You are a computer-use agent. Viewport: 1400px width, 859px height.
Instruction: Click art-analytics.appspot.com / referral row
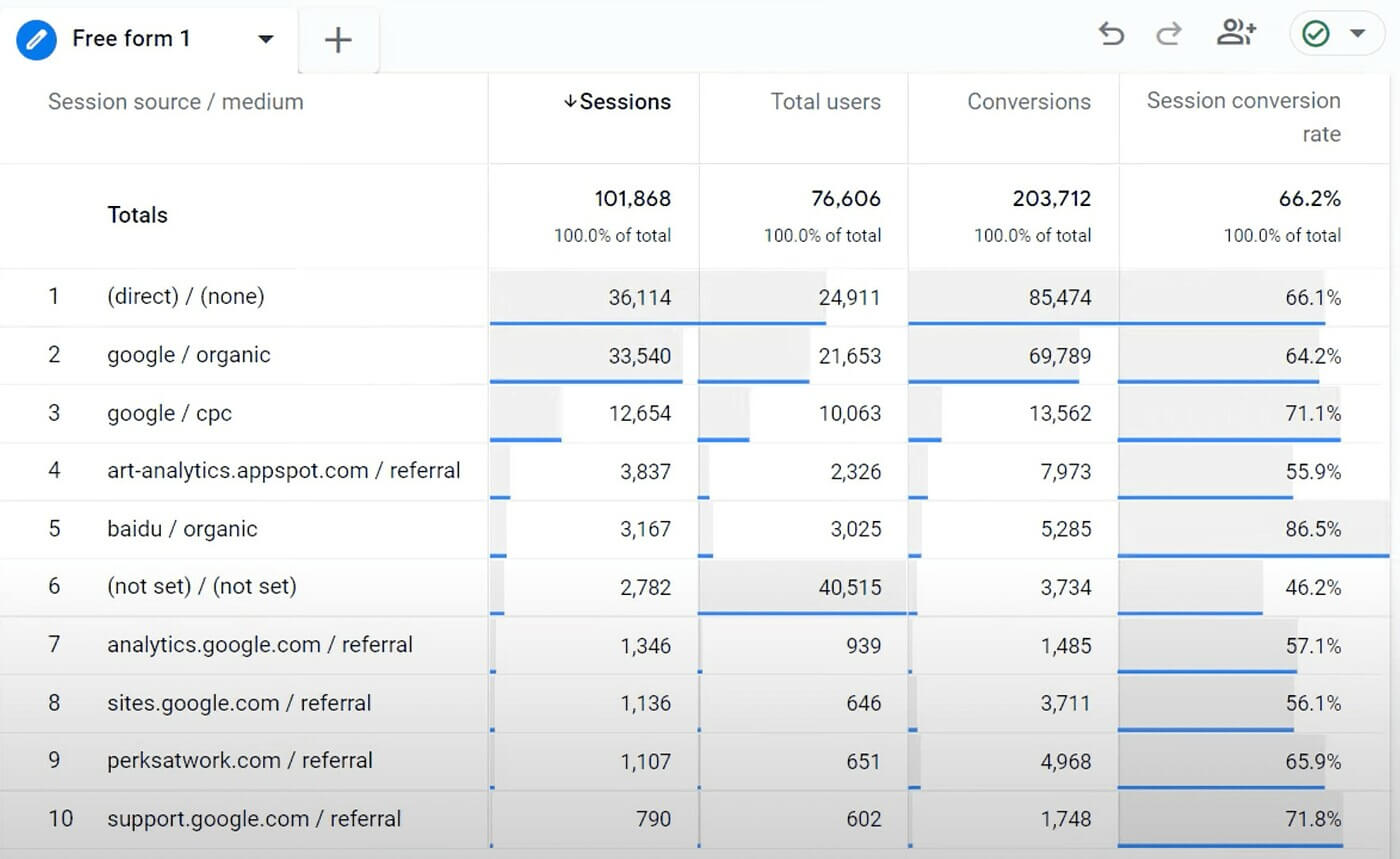284,471
